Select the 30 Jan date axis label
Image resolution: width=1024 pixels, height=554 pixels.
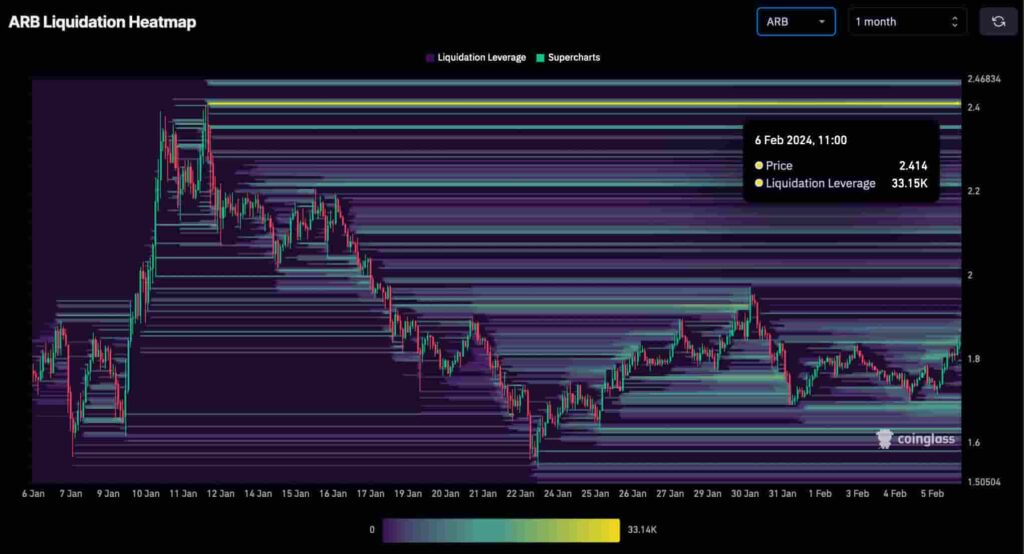[743, 494]
